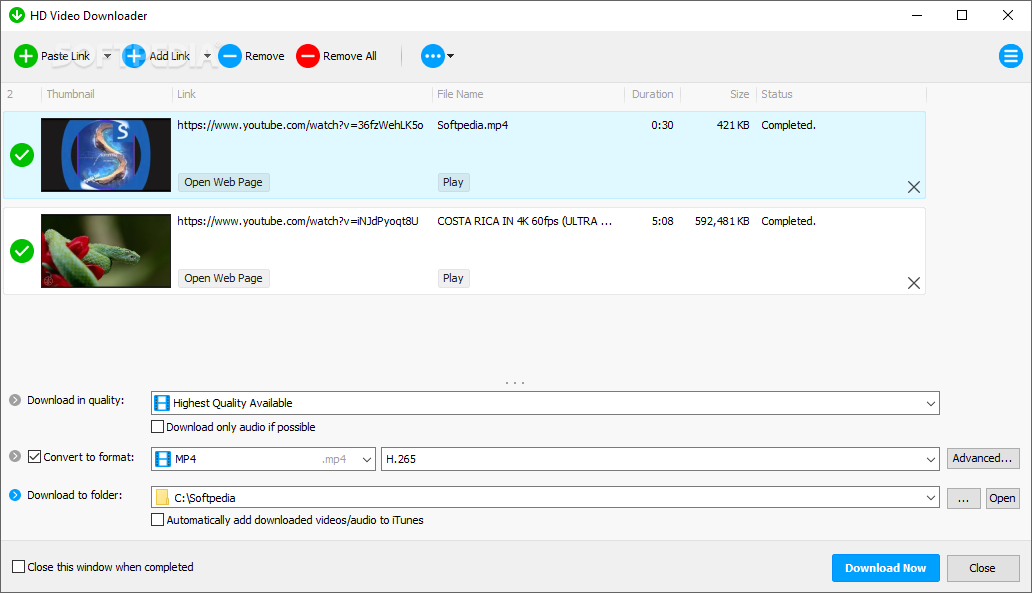The height and width of the screenshot is (593, 1032).
Task: Open the C:\Softpedia folder dropdown
Action: 545,498
